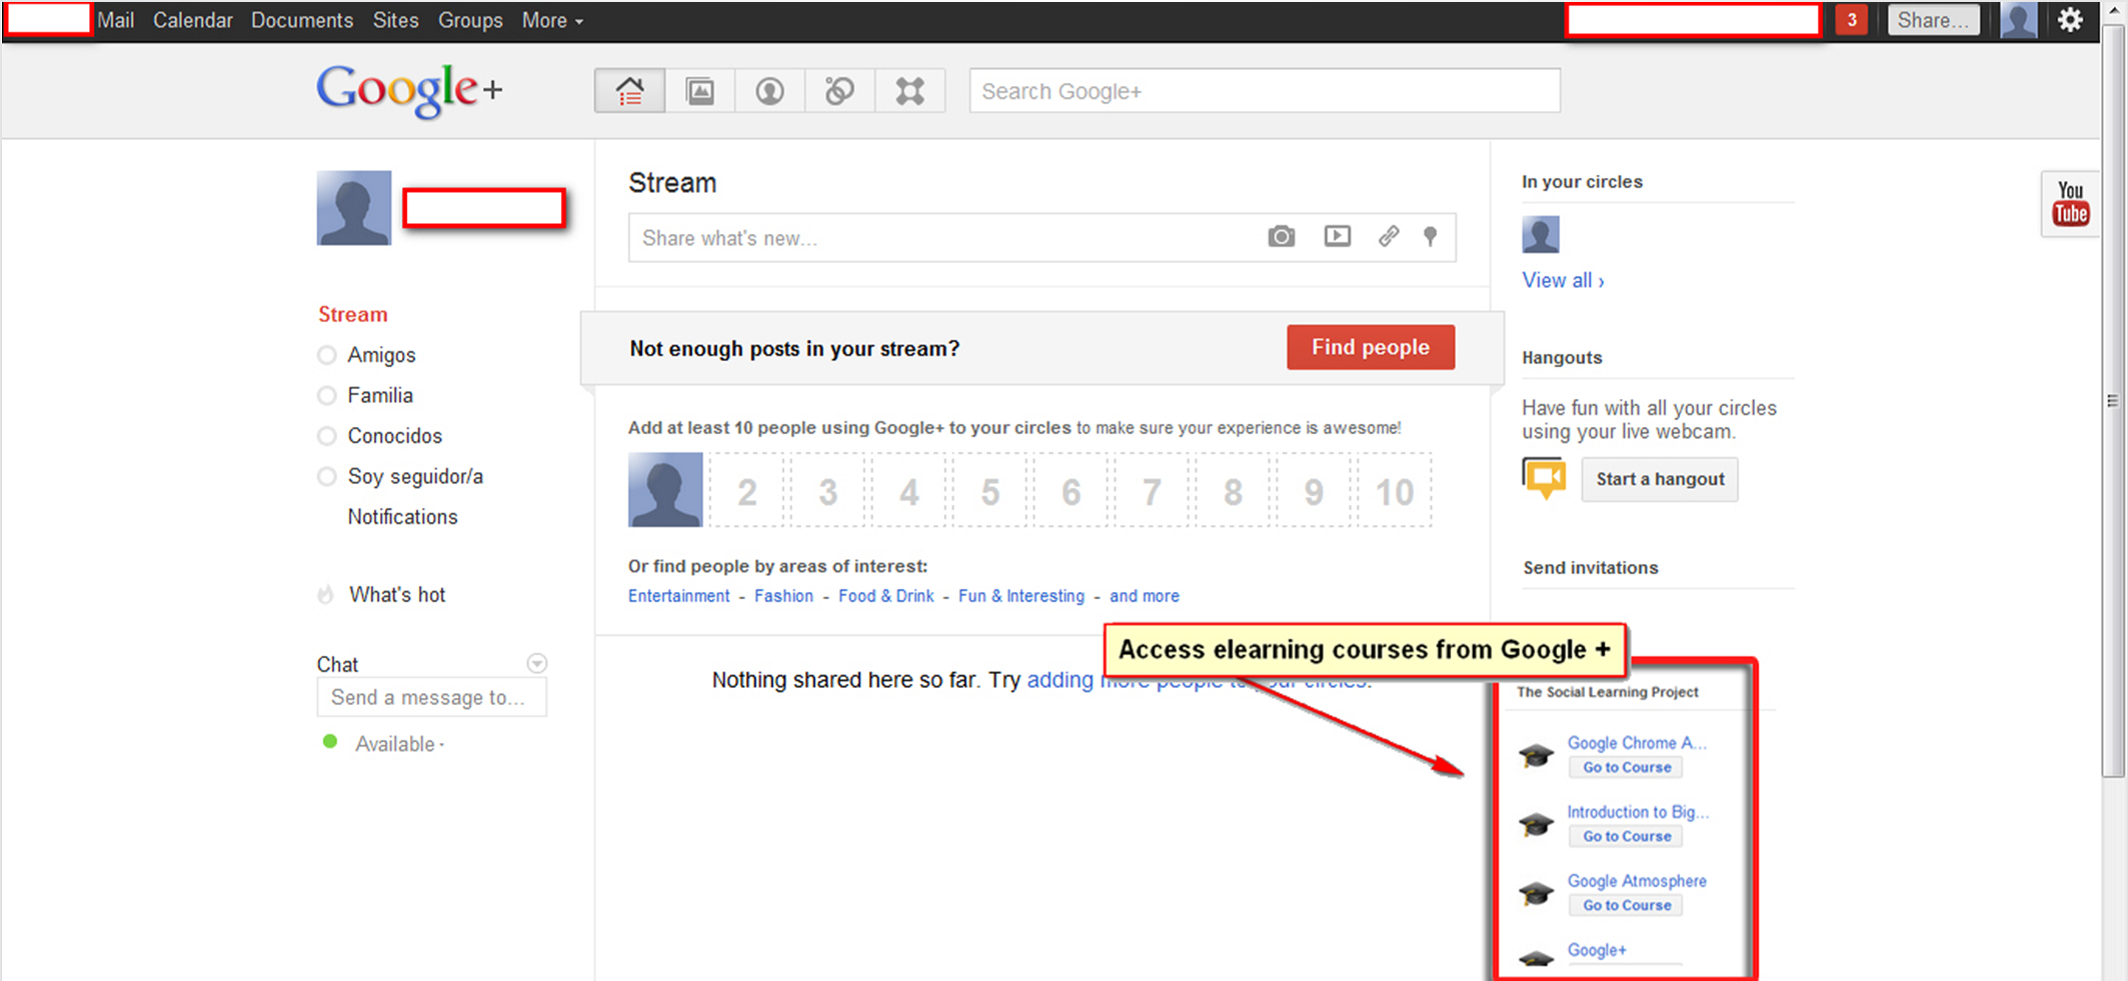Screen dimensions: 2128x981
Task: Open Sites from the top bar
Action: 395,20
